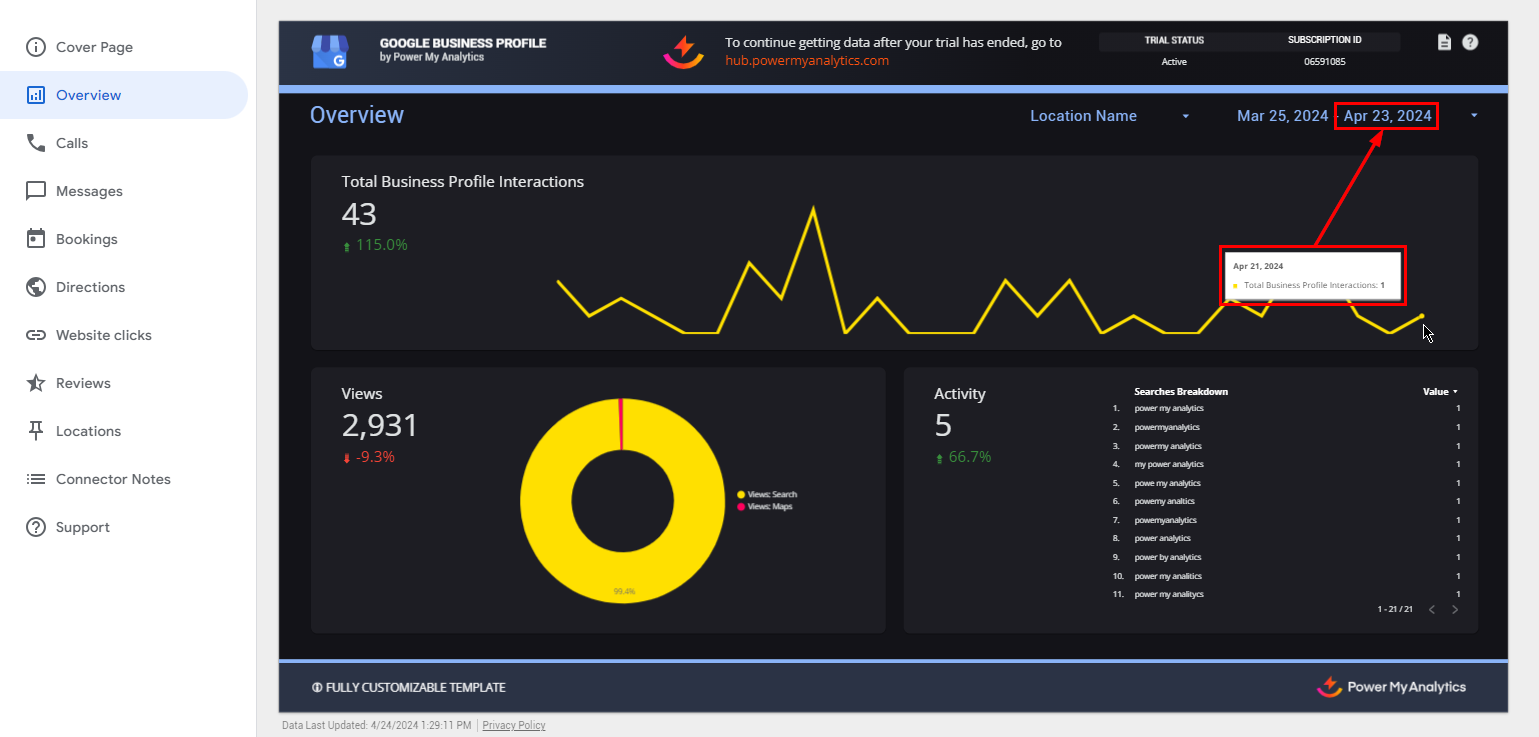
Task: Click the Messages chat bubble icon
Action: coord(36,191)
